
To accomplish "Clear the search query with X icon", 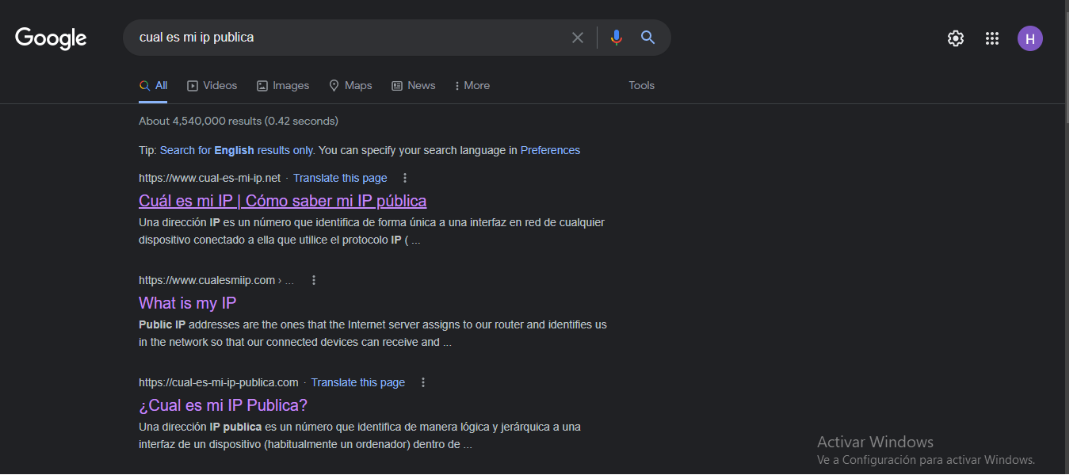I will point(577,37).
